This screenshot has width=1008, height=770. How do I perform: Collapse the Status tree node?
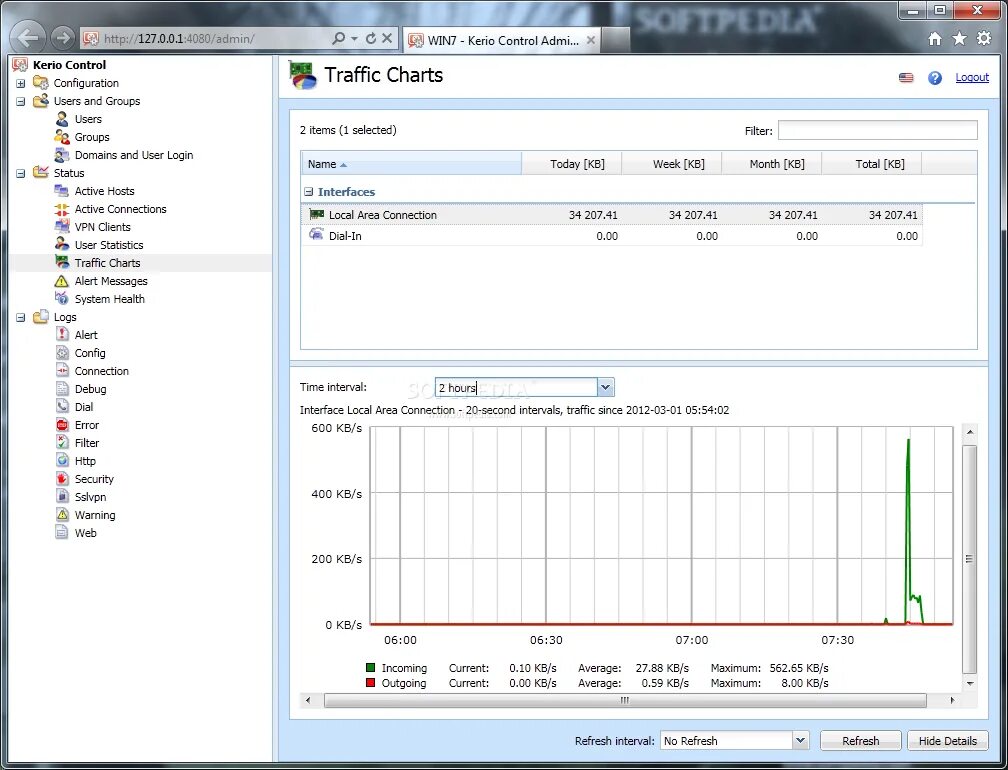tap(21, 174)
